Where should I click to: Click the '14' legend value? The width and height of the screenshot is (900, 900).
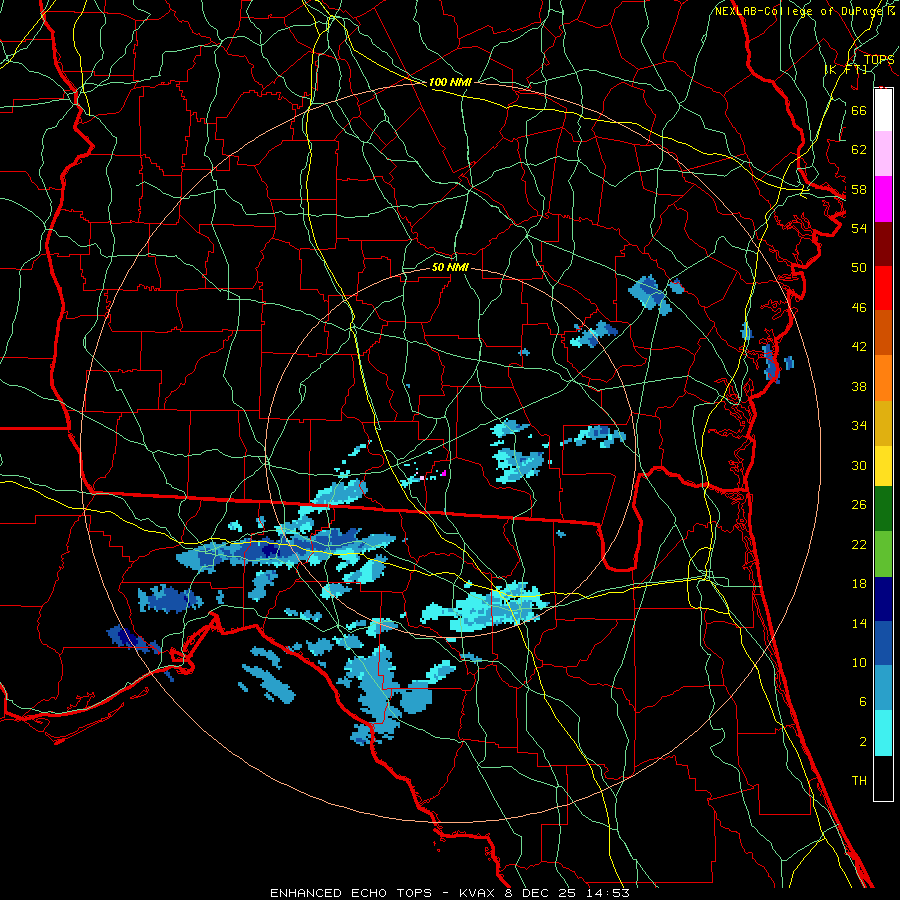click(859, 623)
